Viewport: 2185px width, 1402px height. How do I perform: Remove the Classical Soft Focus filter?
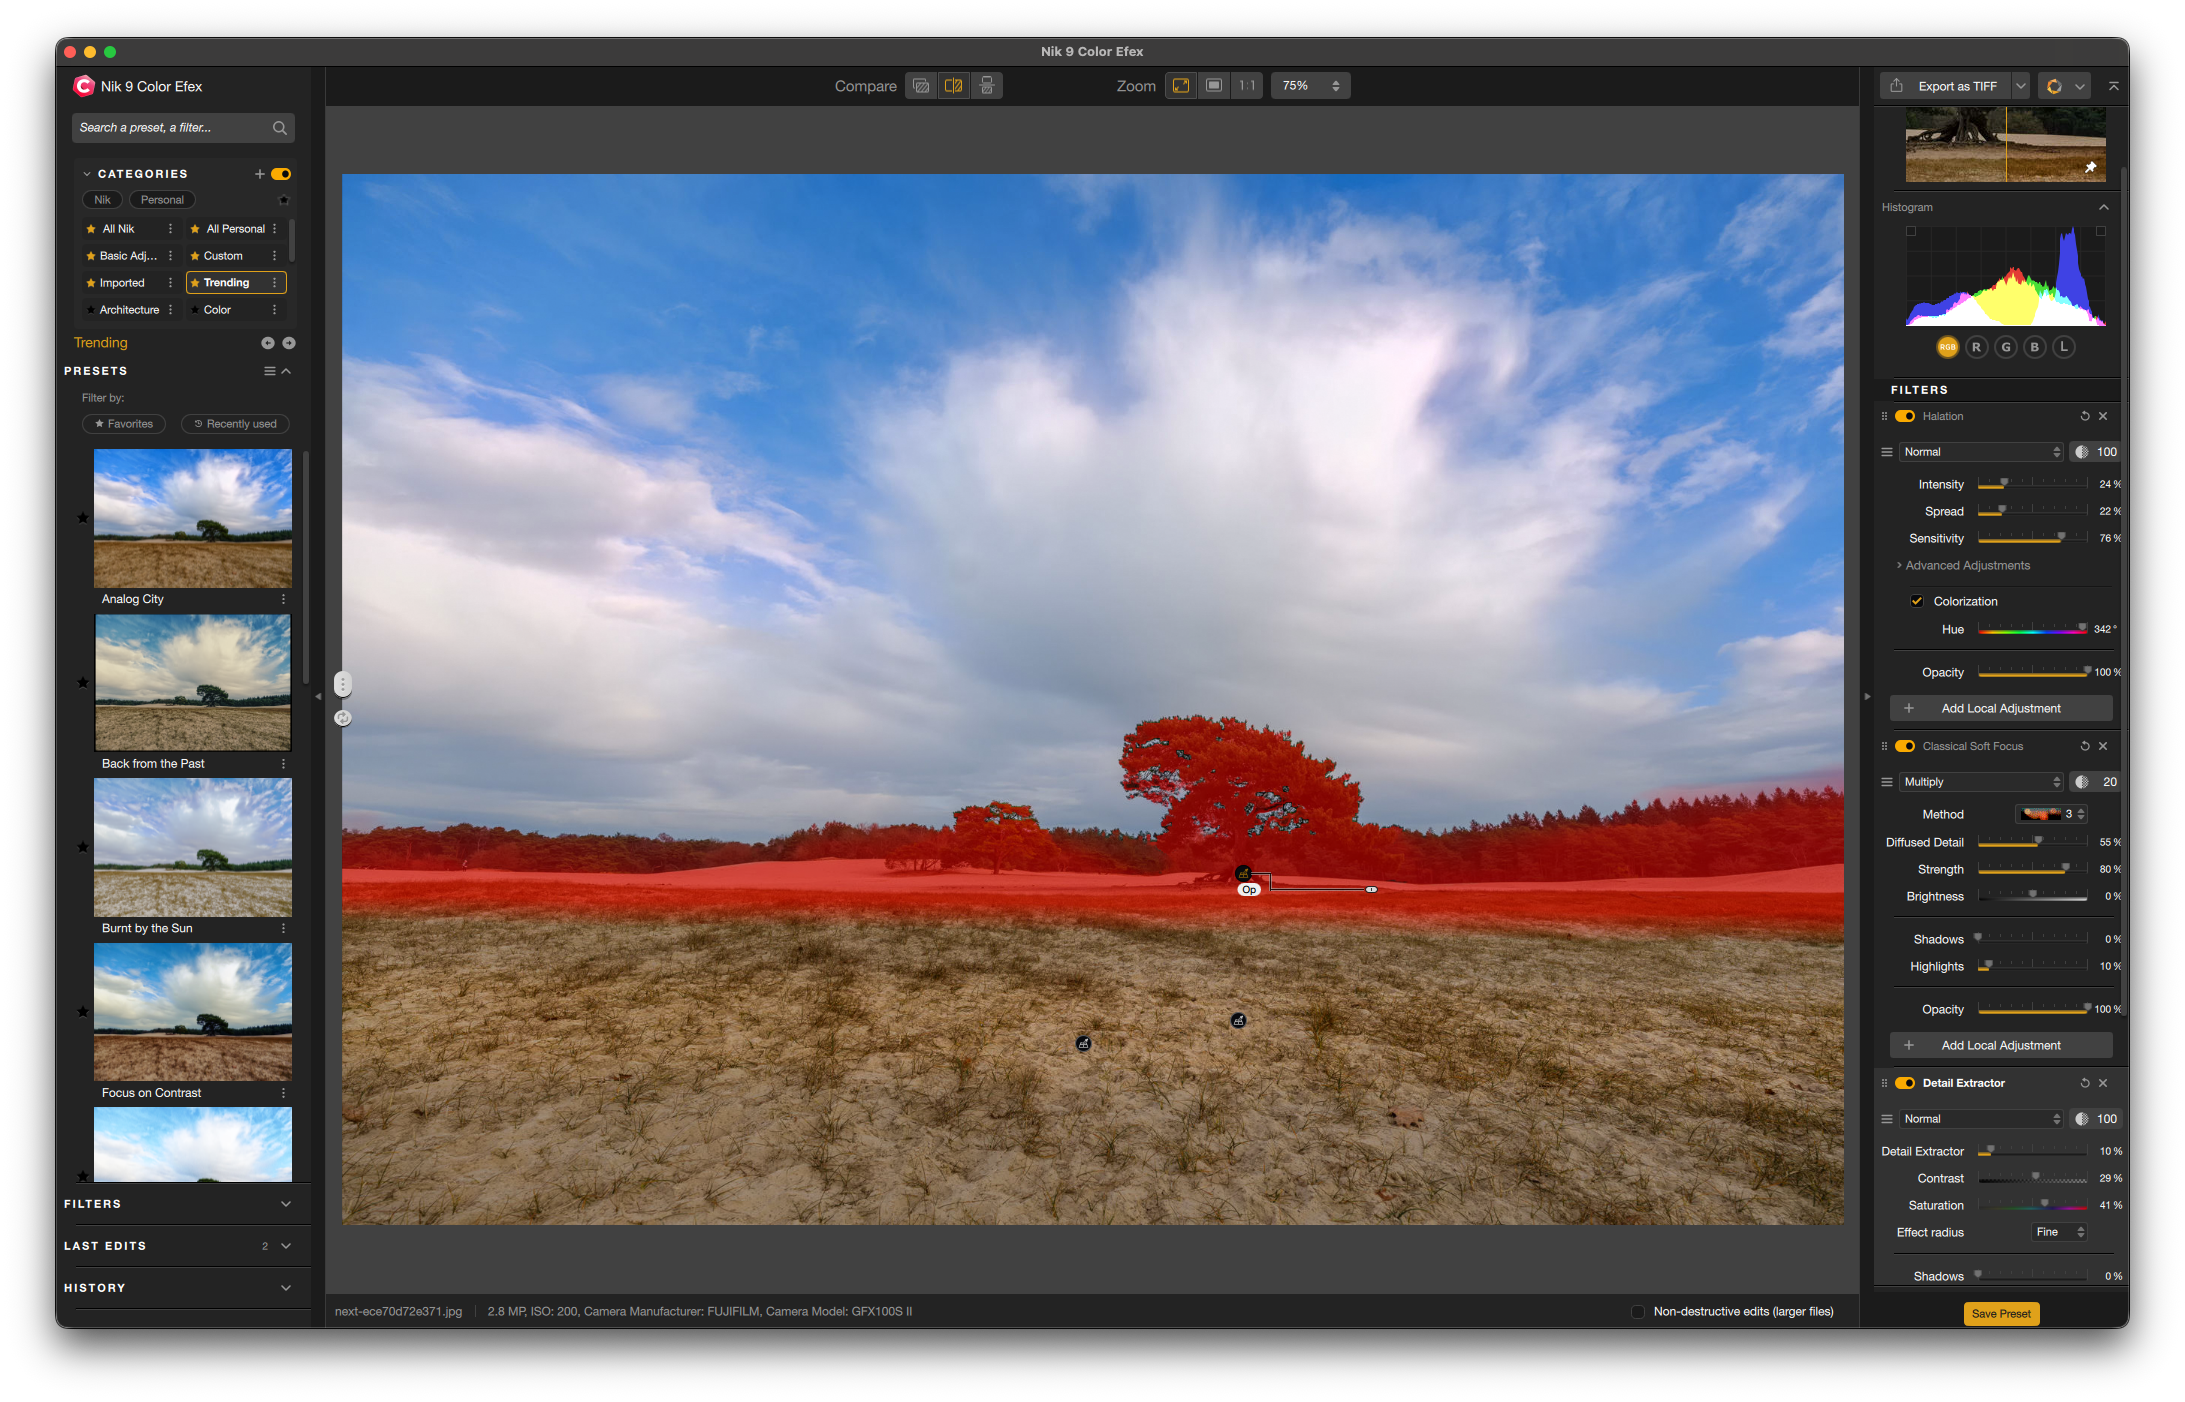tap(2103, 746)
